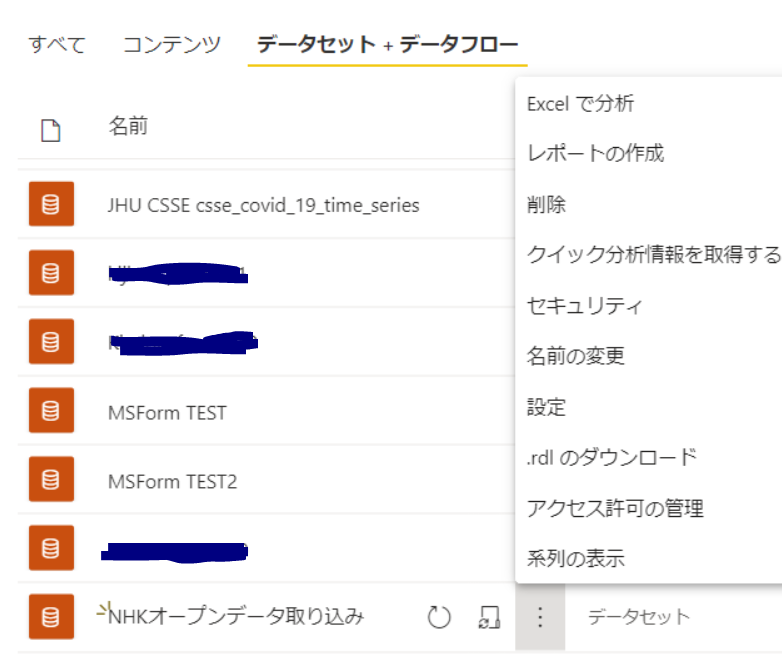The width and height of the screenshot is (782, 656).
Task: Schedule refresh for NHKオープンデータ取り込み
Action: pos(489,617)
